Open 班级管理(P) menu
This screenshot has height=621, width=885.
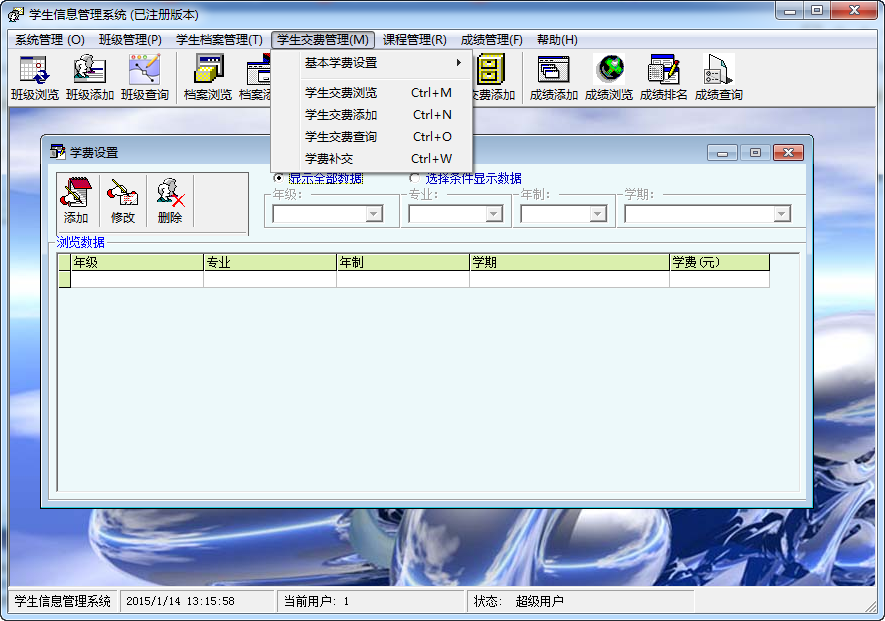pyautogui.click(x=130, y=40)
